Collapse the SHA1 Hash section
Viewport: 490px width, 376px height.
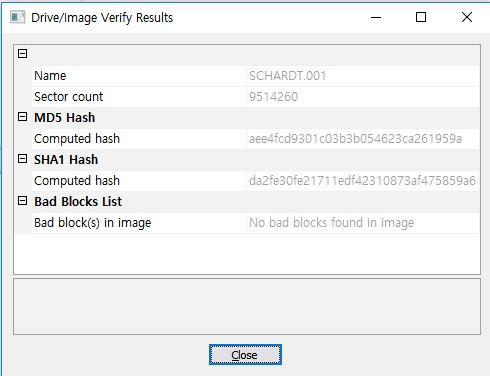(x=22, y=159)
